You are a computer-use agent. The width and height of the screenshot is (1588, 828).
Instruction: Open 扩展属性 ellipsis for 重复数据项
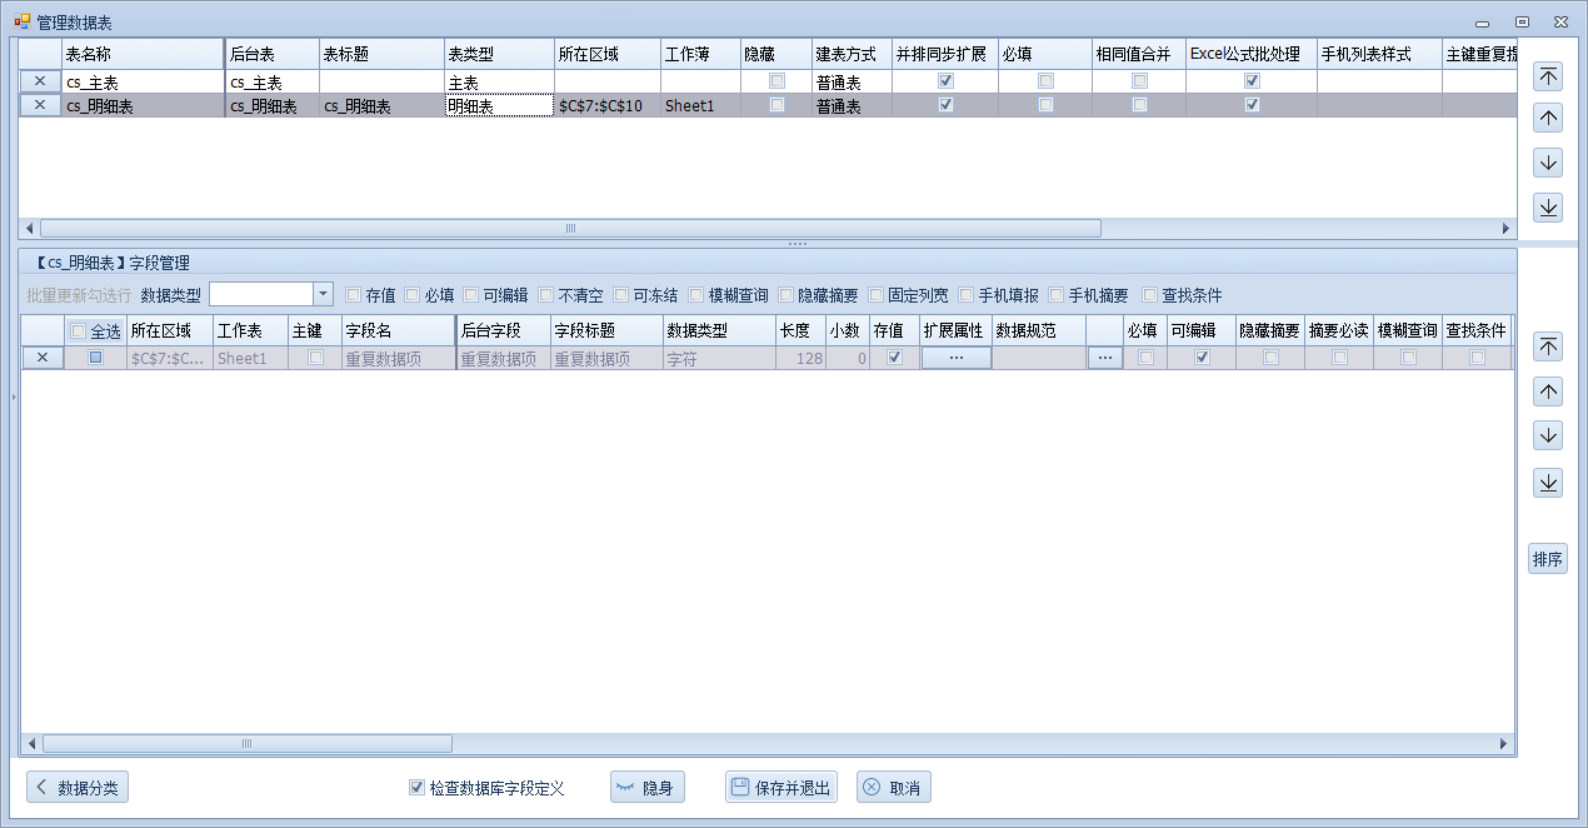956,358
